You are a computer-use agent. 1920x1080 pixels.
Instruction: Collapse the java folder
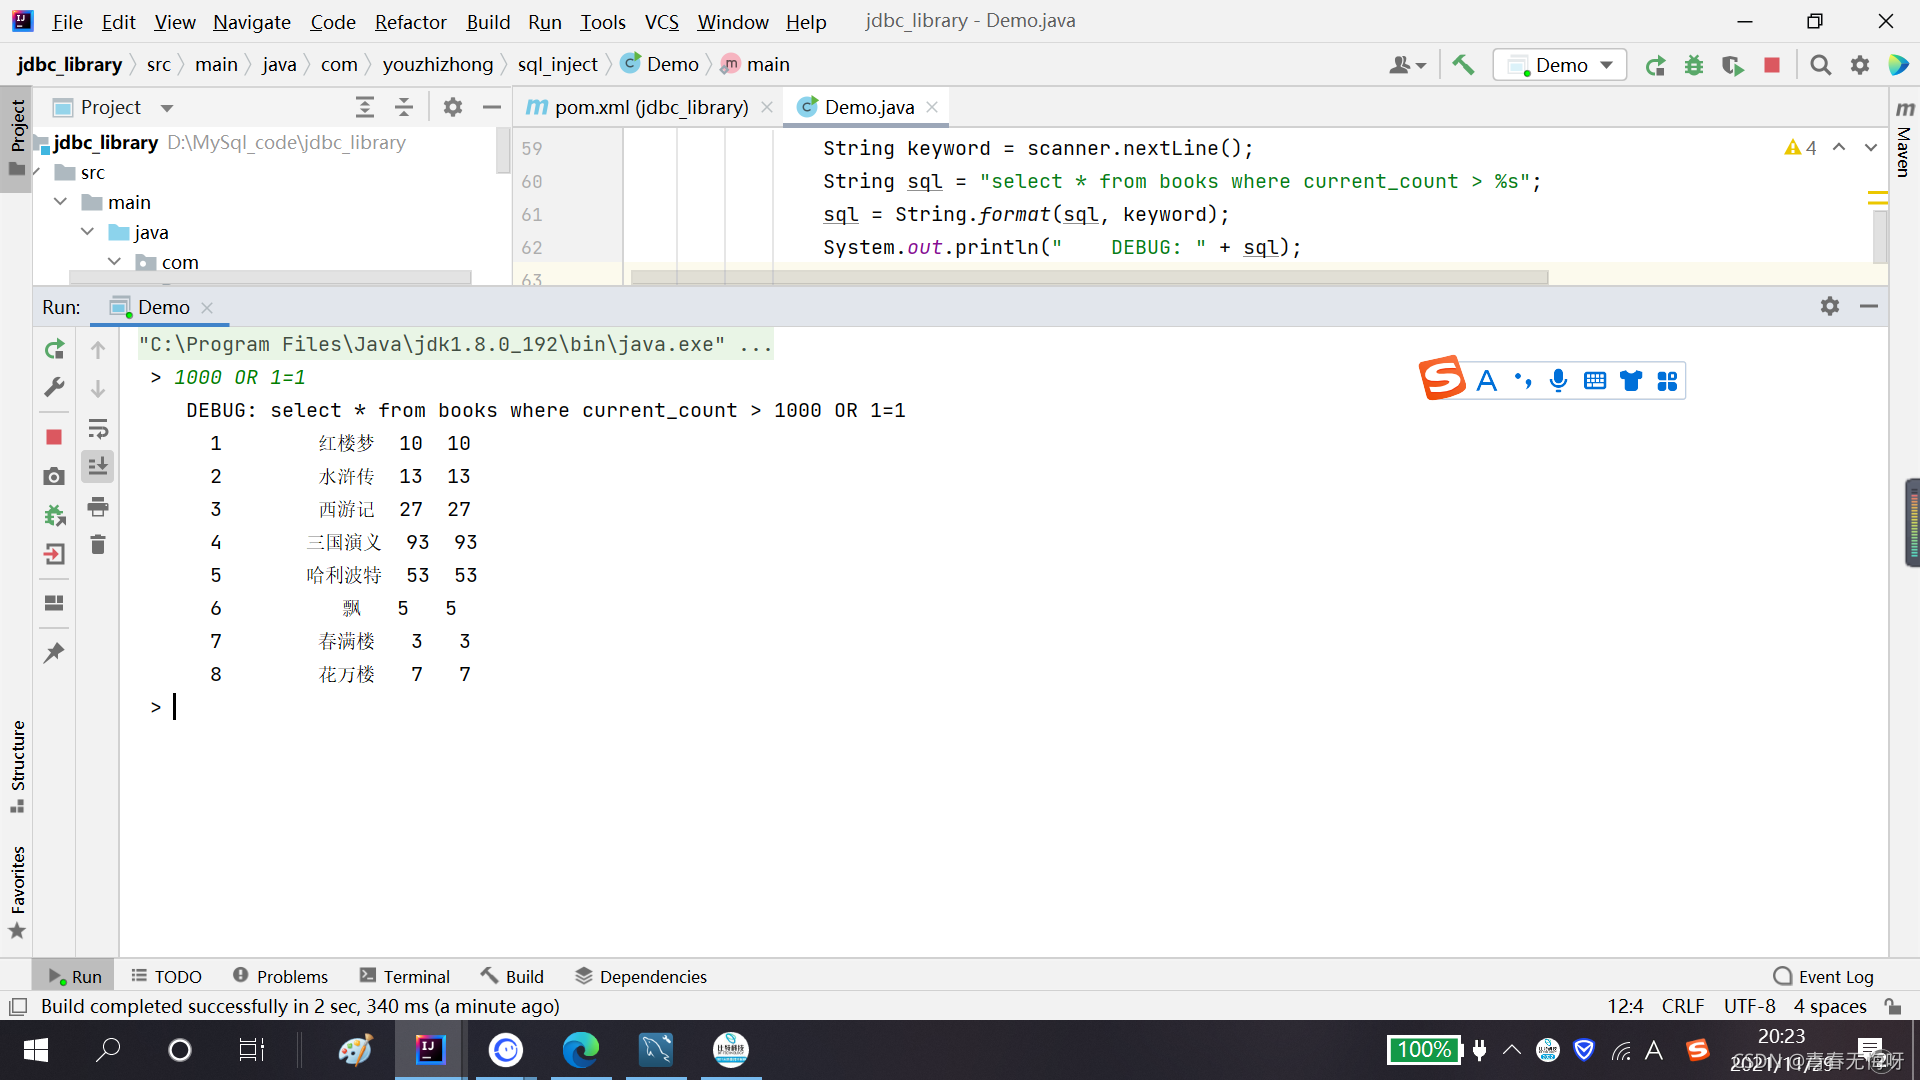[x=88, y=232]
